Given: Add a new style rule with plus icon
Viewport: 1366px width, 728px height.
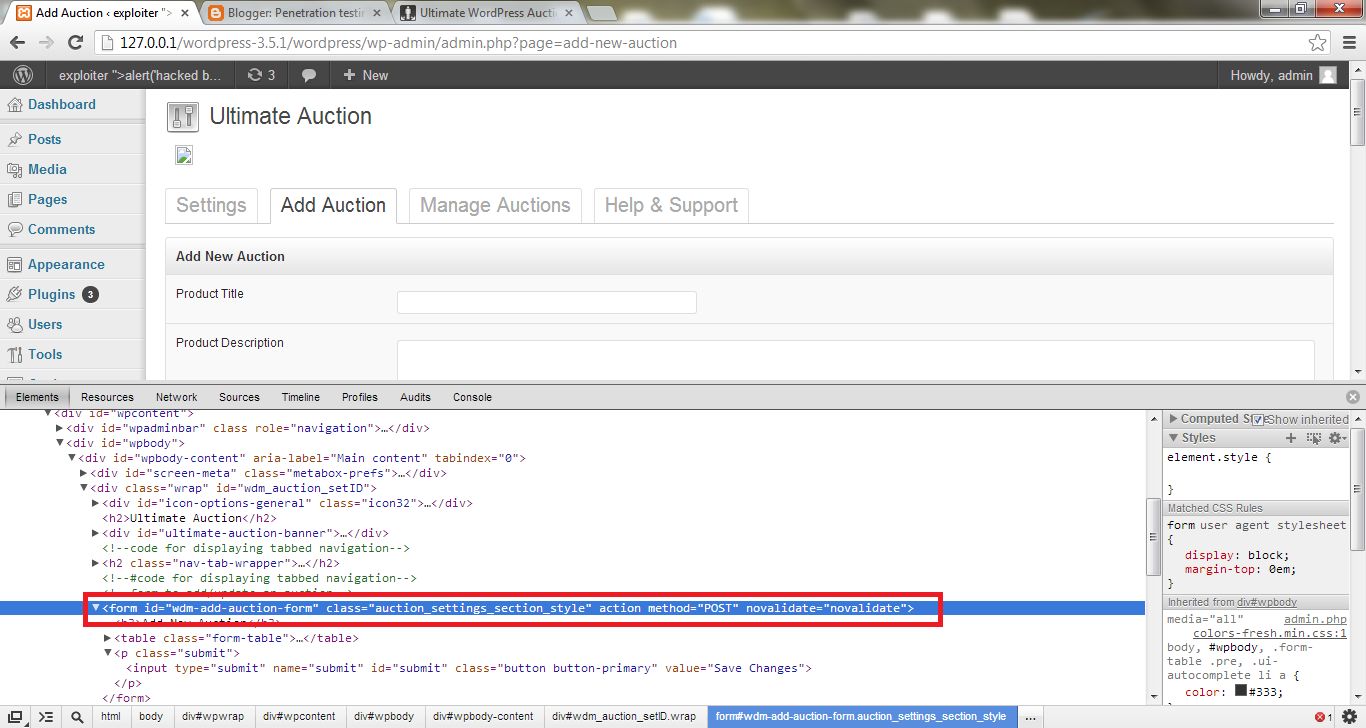Looking at the screenshot, I should click(x=1290, y=438).
